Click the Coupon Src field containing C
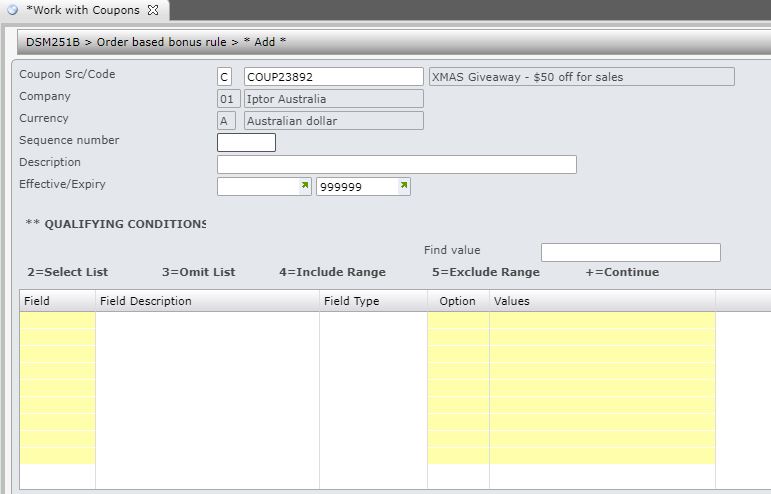This screenshot has width=771, height=494. tap(227, 77)
